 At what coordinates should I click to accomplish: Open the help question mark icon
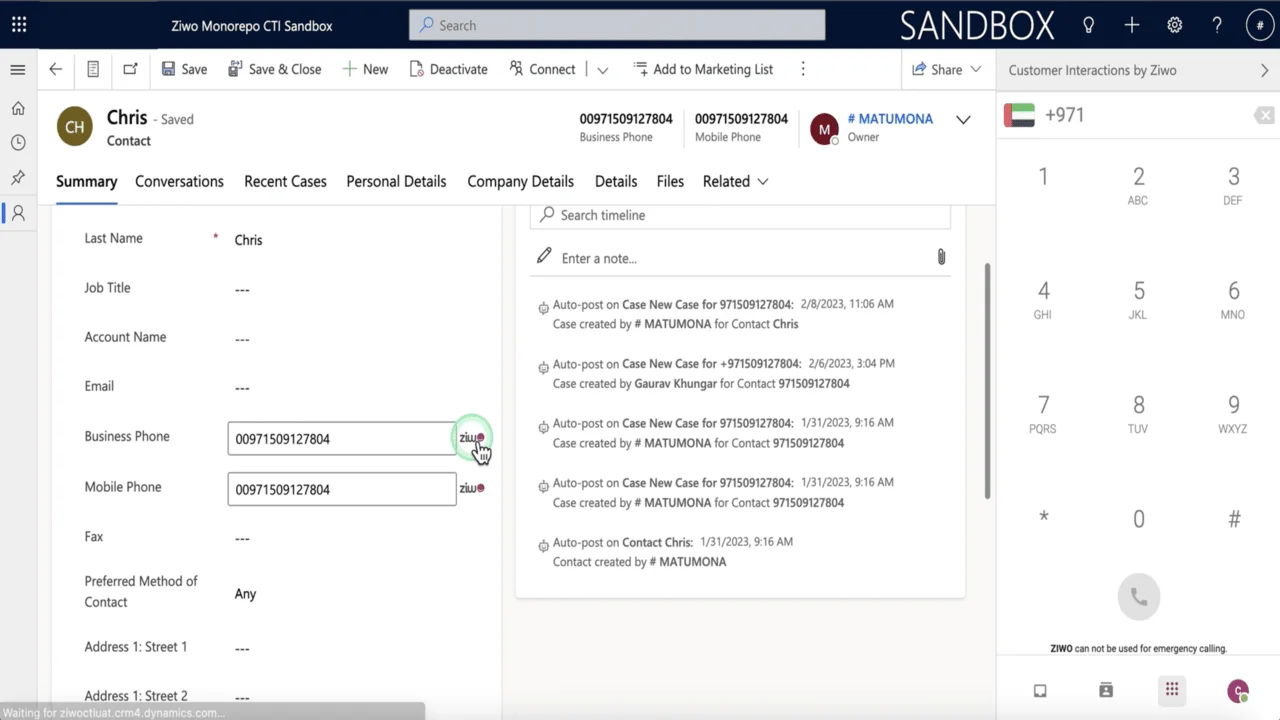1217,25
